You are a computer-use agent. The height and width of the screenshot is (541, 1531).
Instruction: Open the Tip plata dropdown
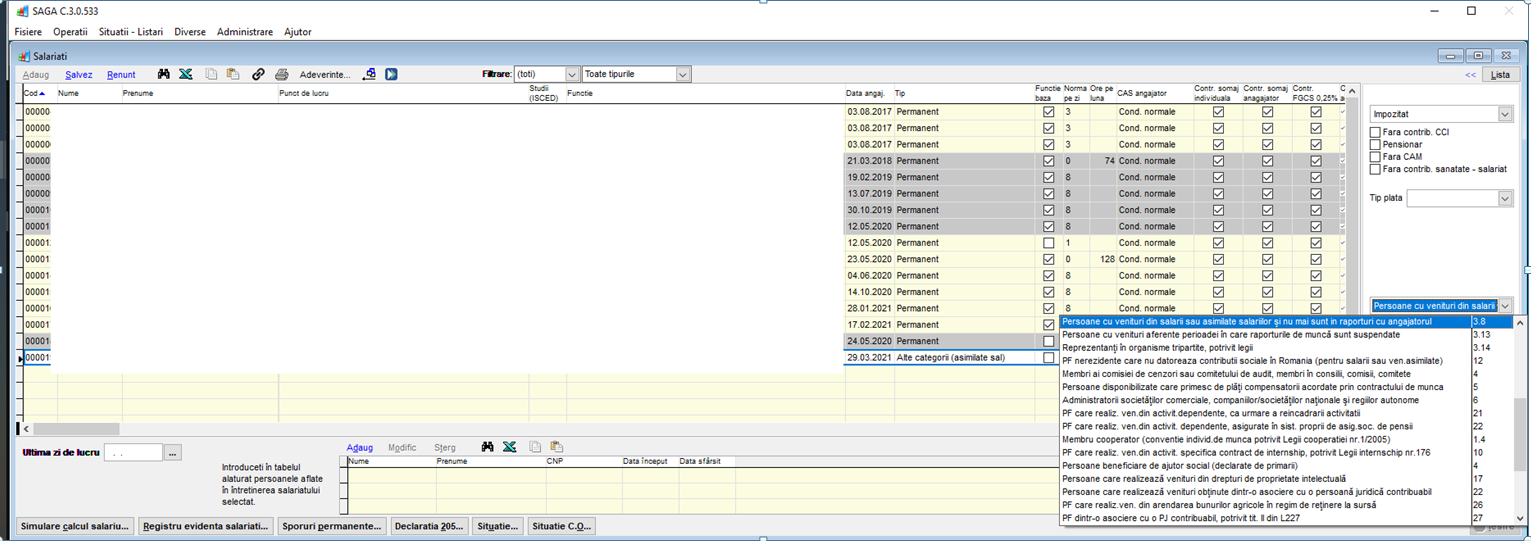pos(1505,198)
